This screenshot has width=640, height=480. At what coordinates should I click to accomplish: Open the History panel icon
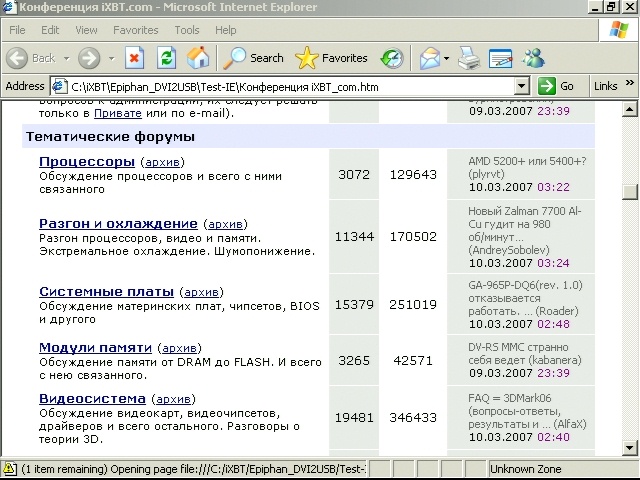pyautogui.click(x=392, y=57)
